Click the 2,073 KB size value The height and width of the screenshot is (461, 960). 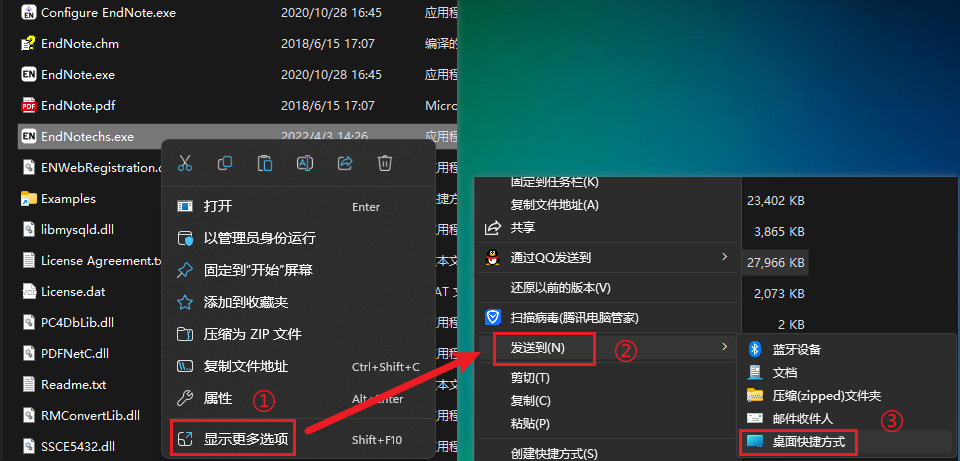[779, 293]
